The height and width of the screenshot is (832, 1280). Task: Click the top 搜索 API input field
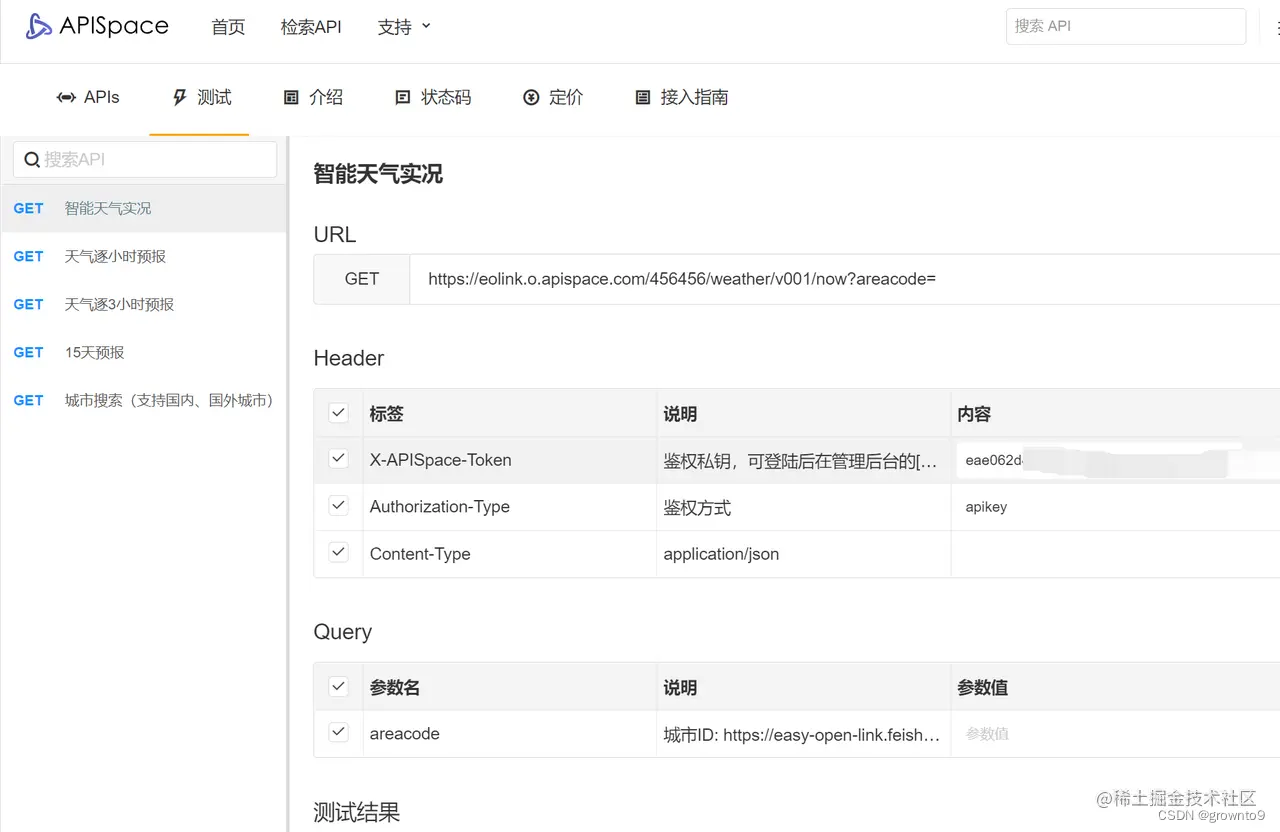click(x=1125, y=26)
